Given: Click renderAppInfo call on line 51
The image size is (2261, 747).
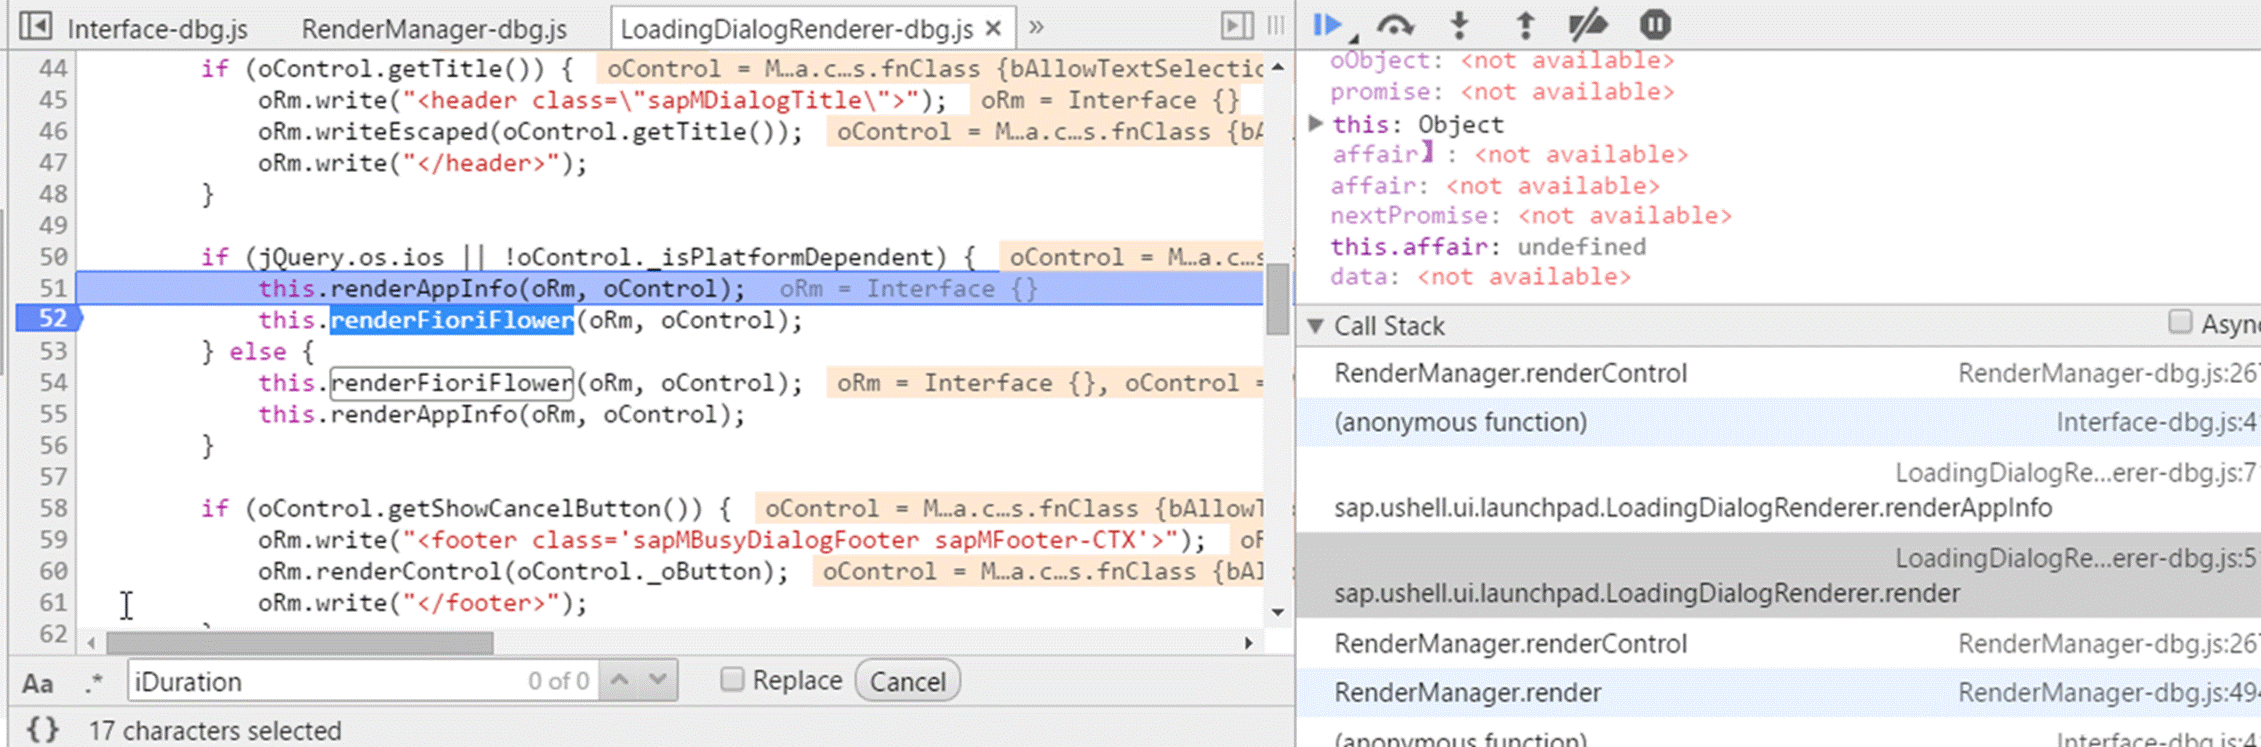Looking at the screenshot, I should (x=423, y=289).
